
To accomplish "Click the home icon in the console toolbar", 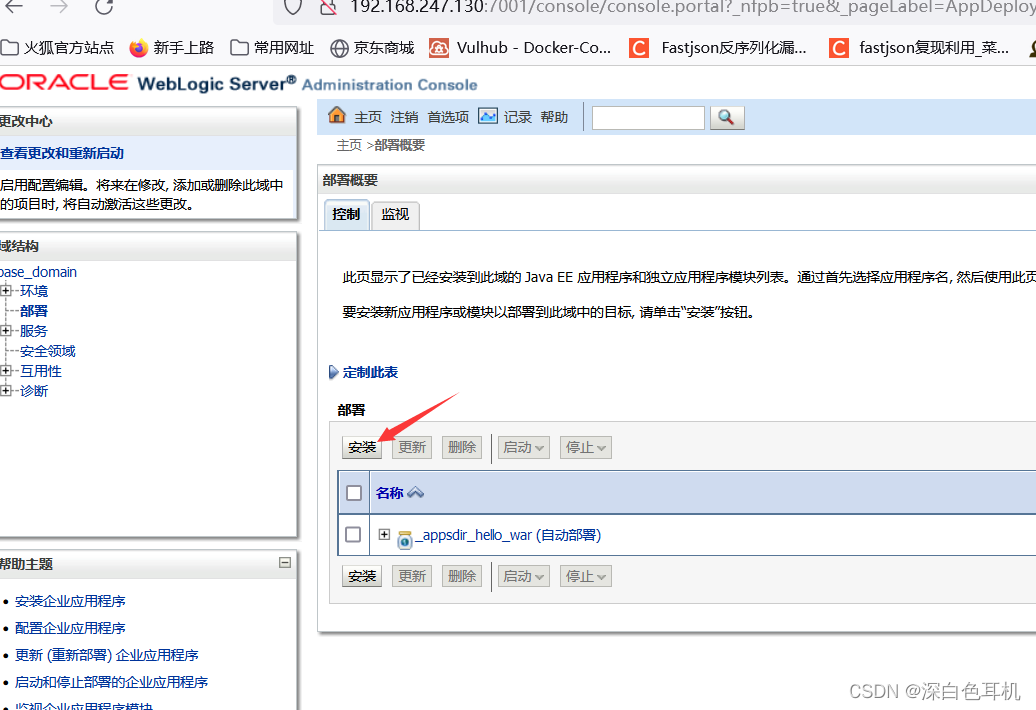I will [337, 116].
